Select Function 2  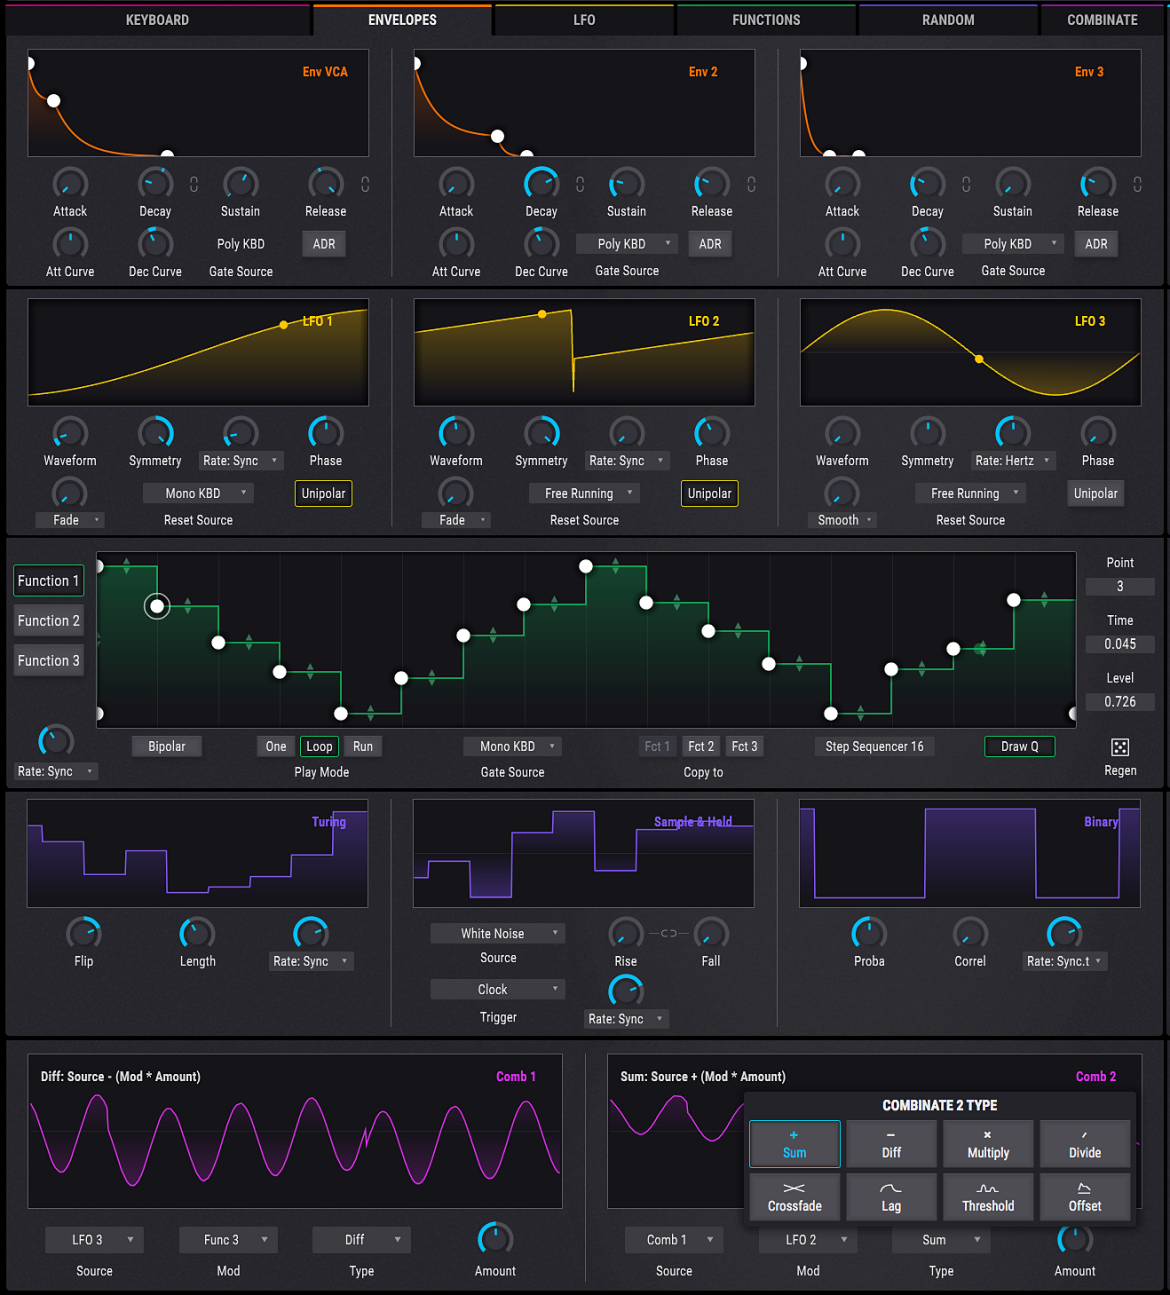[x=48, y=621]
